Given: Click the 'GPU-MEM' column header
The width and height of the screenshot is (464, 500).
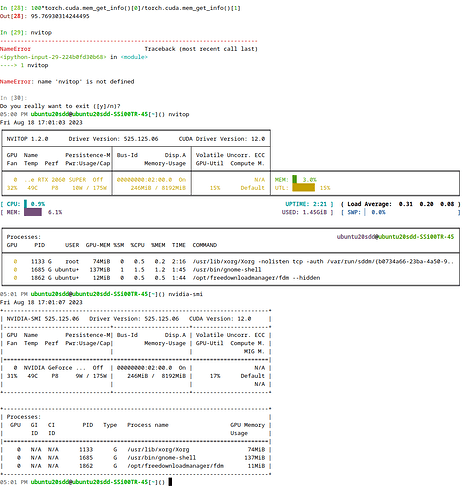Looking at the screenshot, I should point(98,245).
